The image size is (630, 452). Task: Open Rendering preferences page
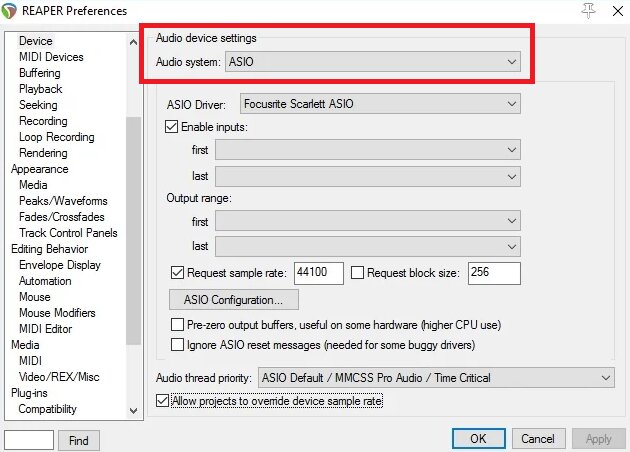click(43, 153)
